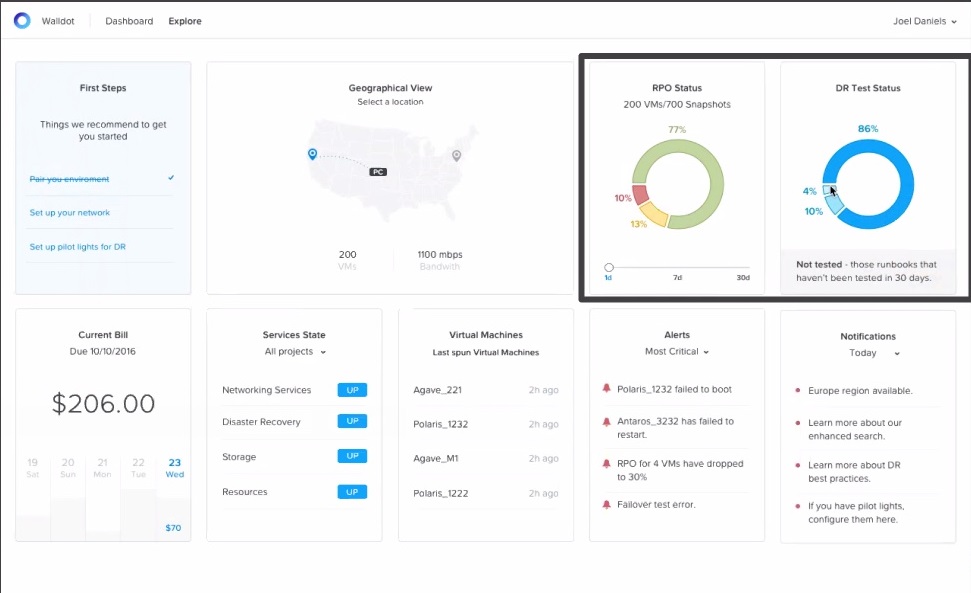Viewport: 971px width, 593px height.
Task: Click UP badge for Resources
Action: (352, 492)
